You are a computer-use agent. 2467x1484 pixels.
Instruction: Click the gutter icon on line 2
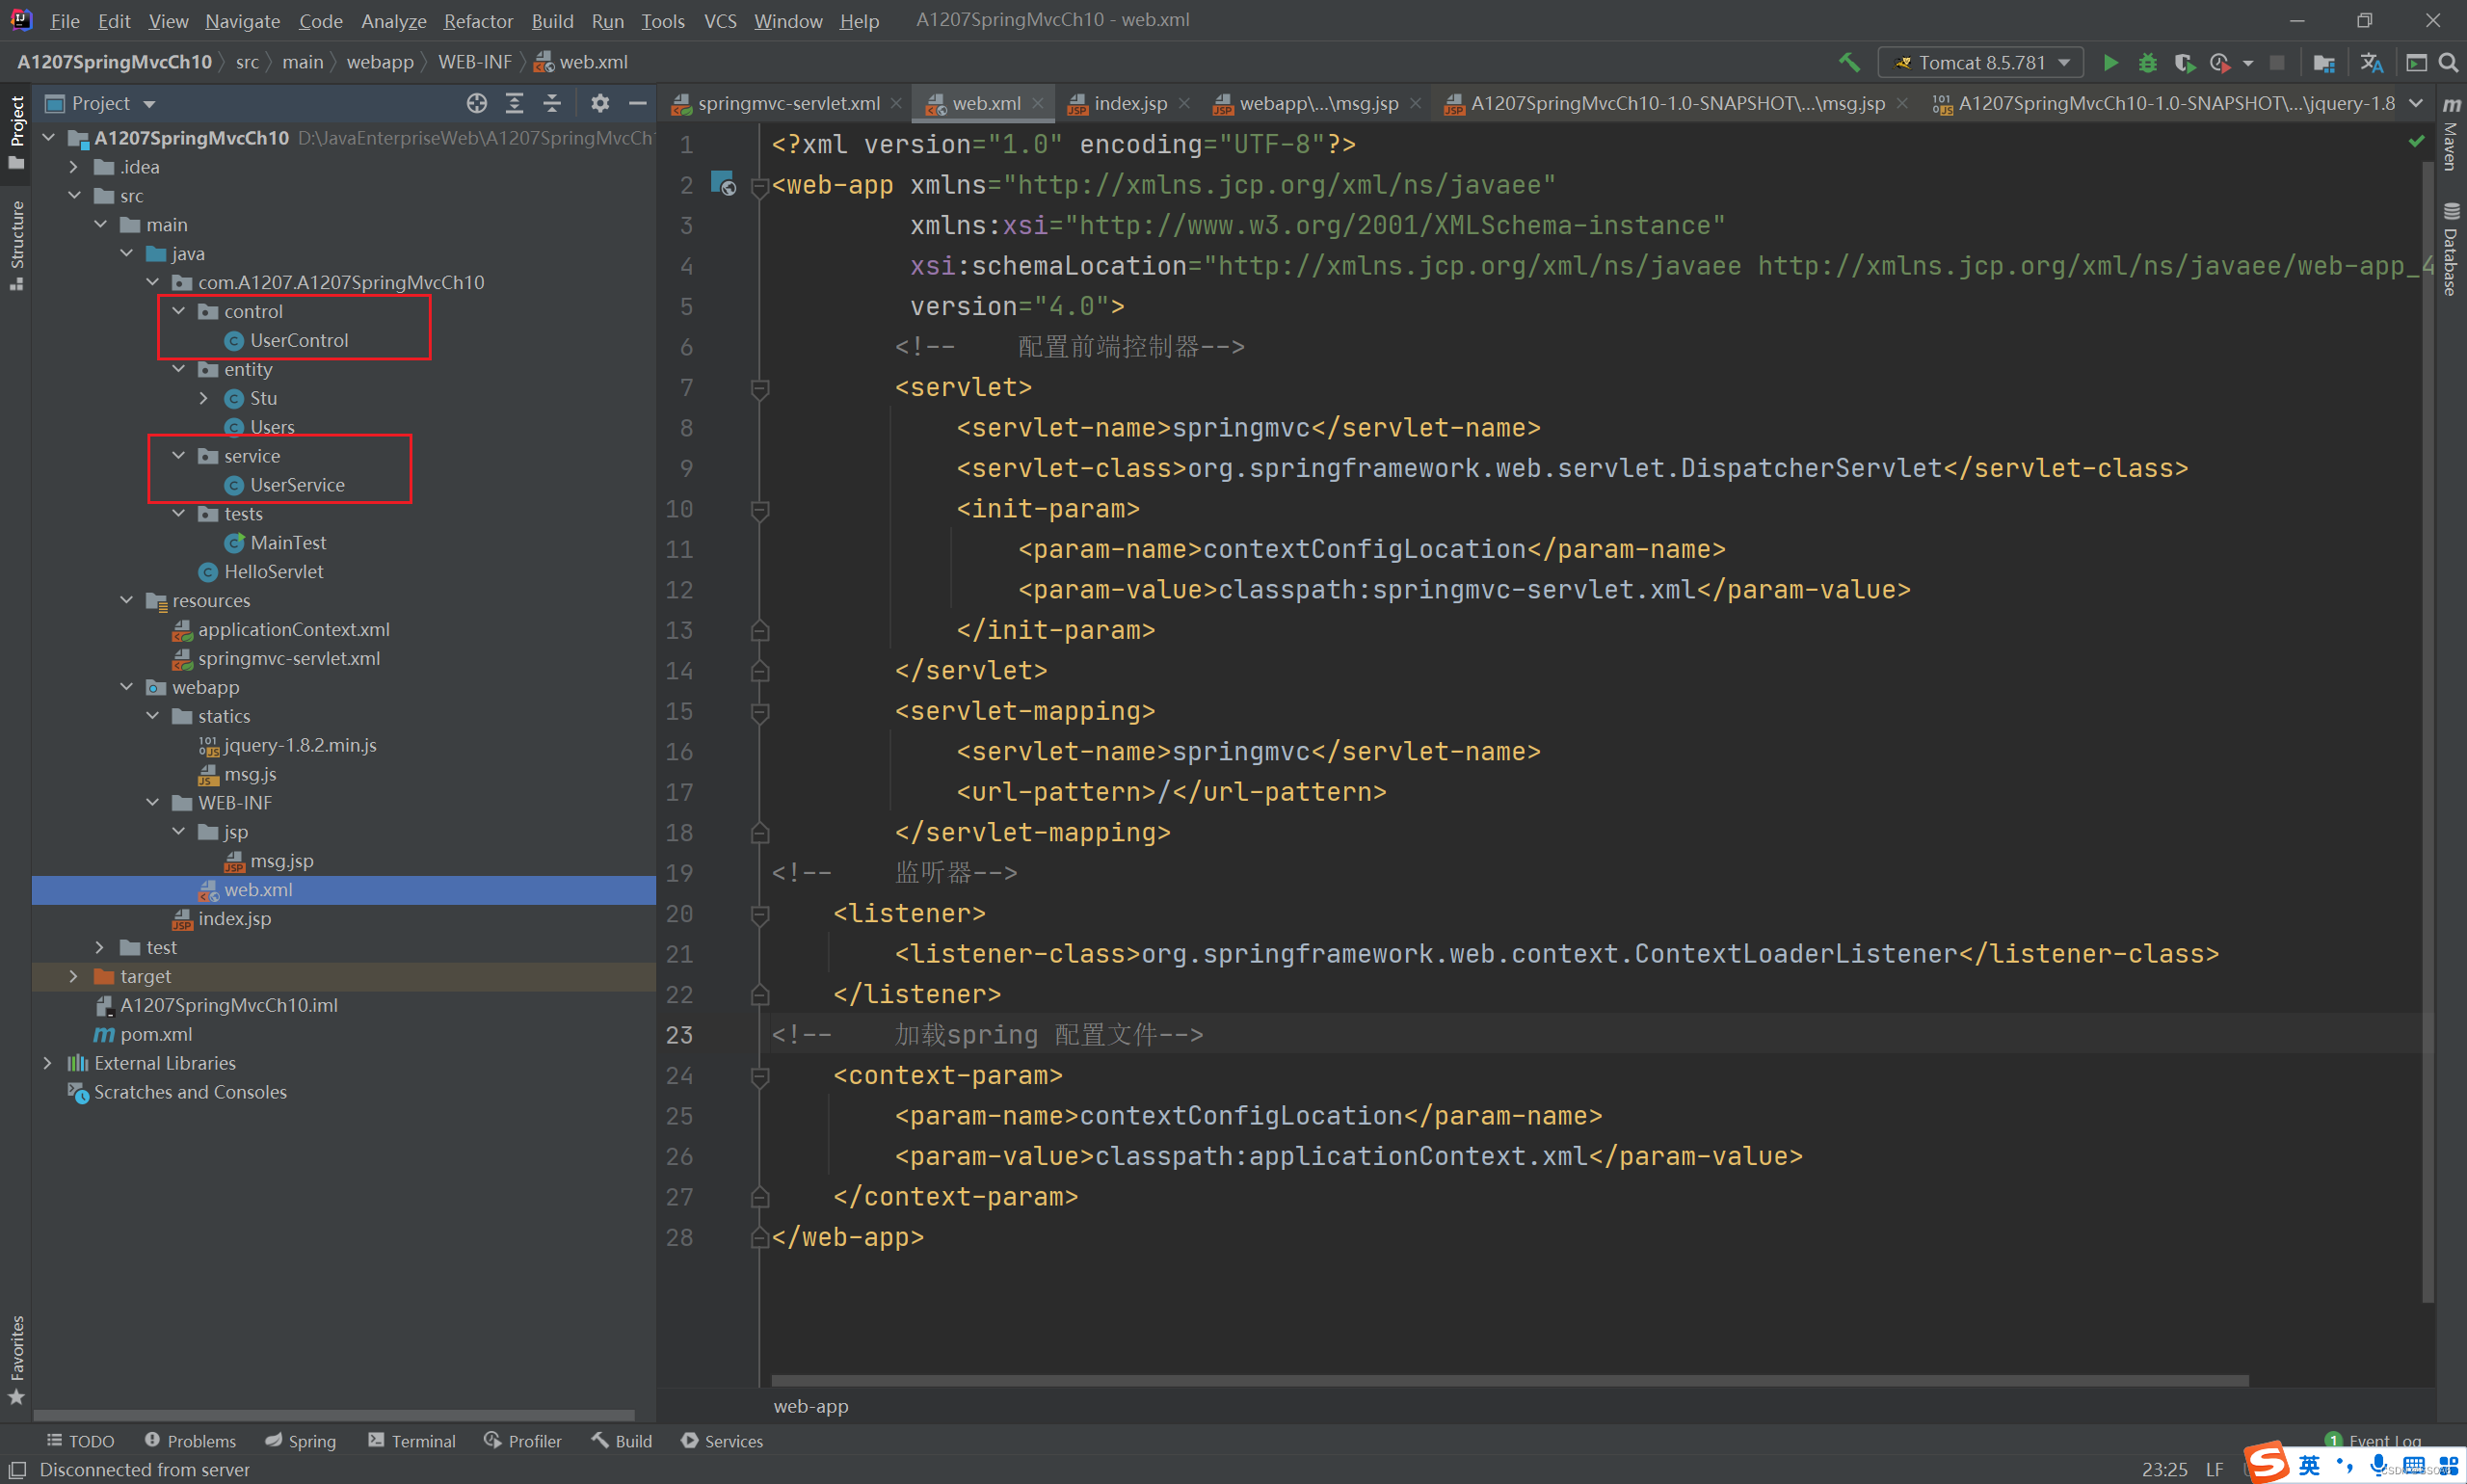(x=722, y=183)
